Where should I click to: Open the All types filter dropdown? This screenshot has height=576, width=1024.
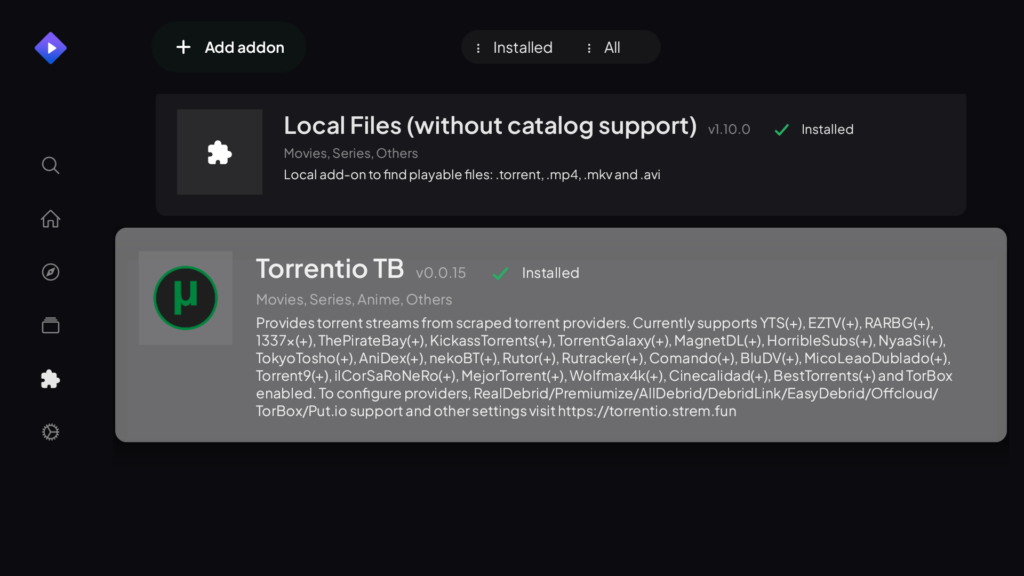[x=604, y=48]
